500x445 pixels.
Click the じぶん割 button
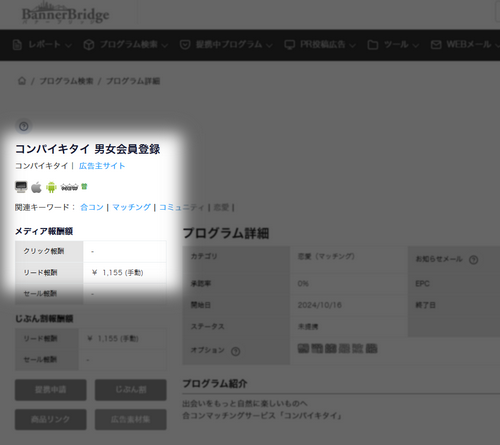coord(131,390)
